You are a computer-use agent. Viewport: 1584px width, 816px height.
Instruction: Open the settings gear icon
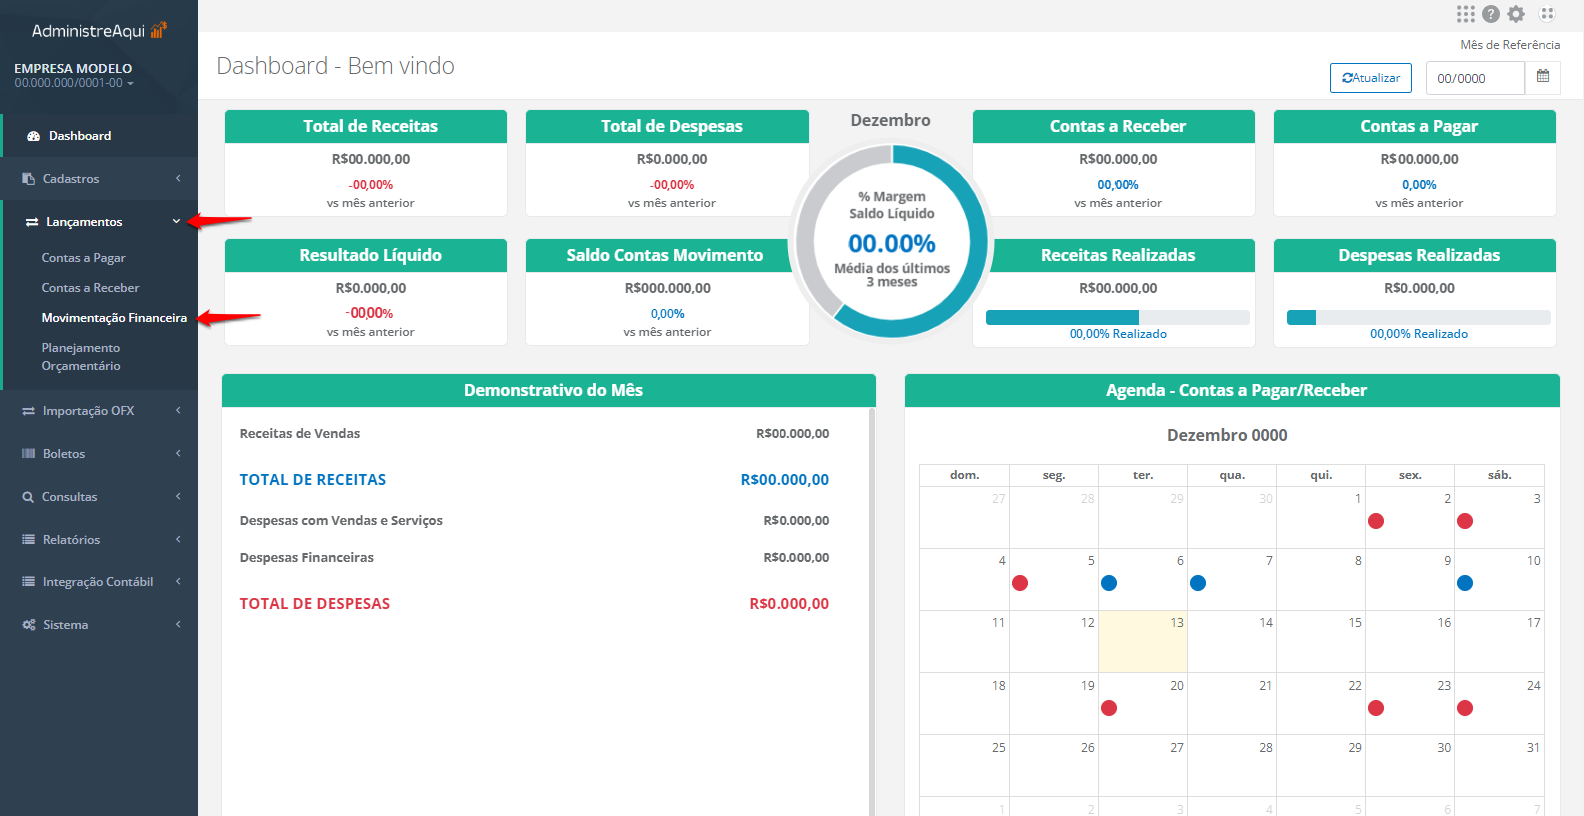click(x=1516, y=14)
